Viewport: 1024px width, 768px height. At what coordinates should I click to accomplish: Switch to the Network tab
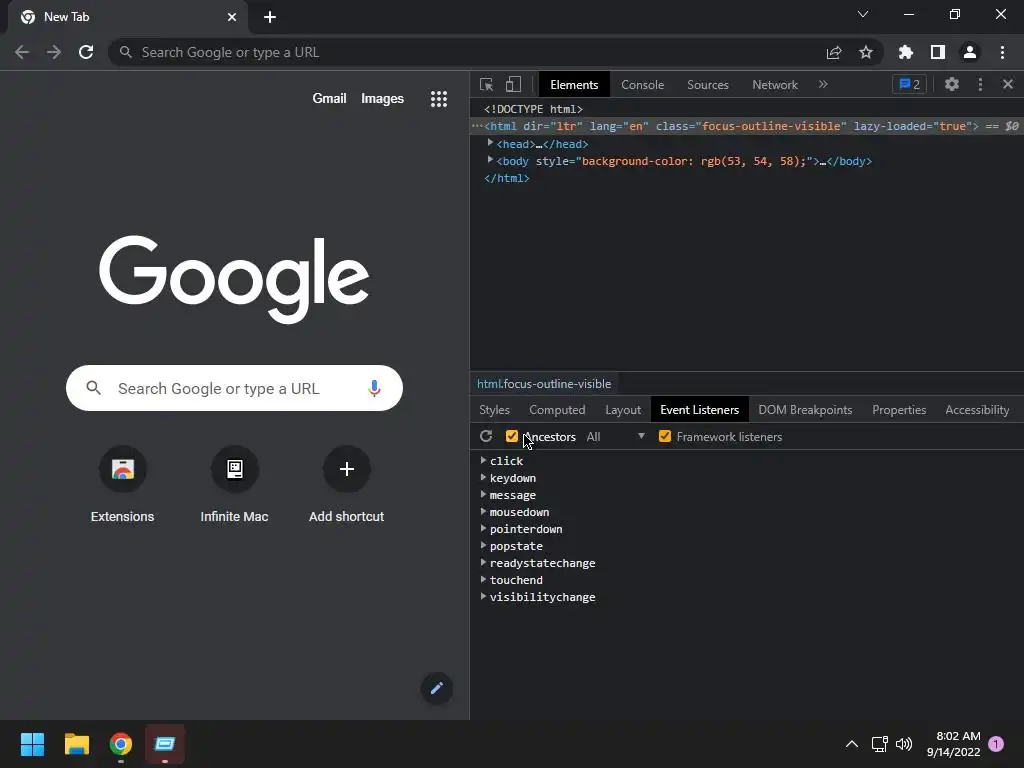775,85
